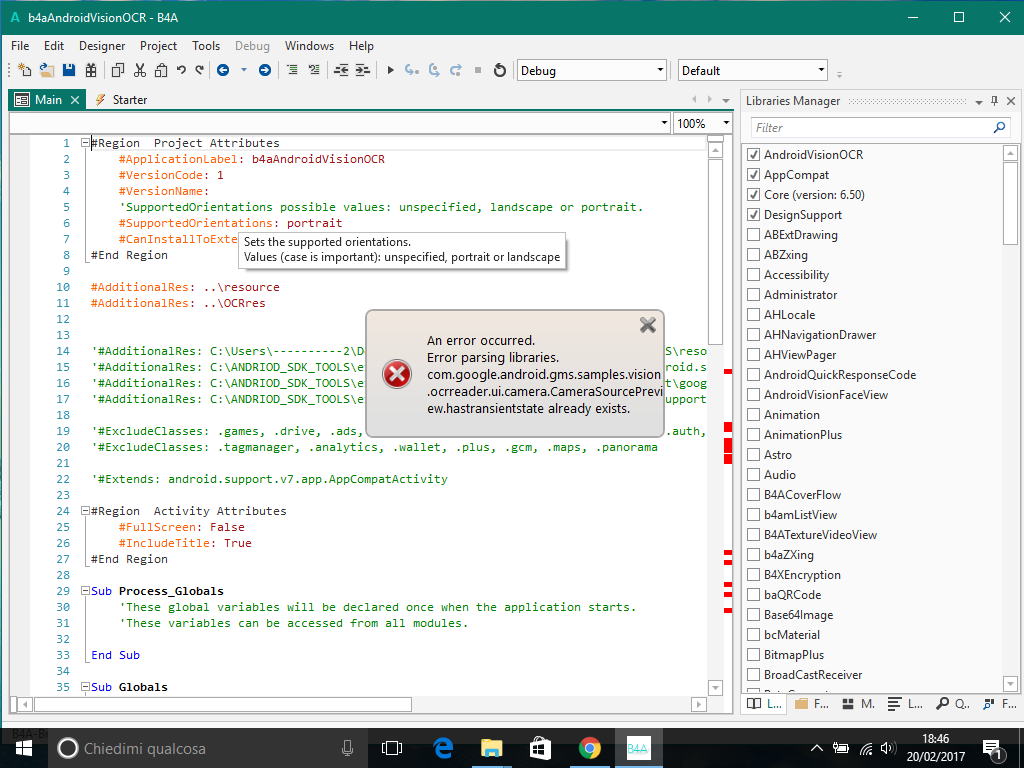Open the Designer menu

(102, 46)
